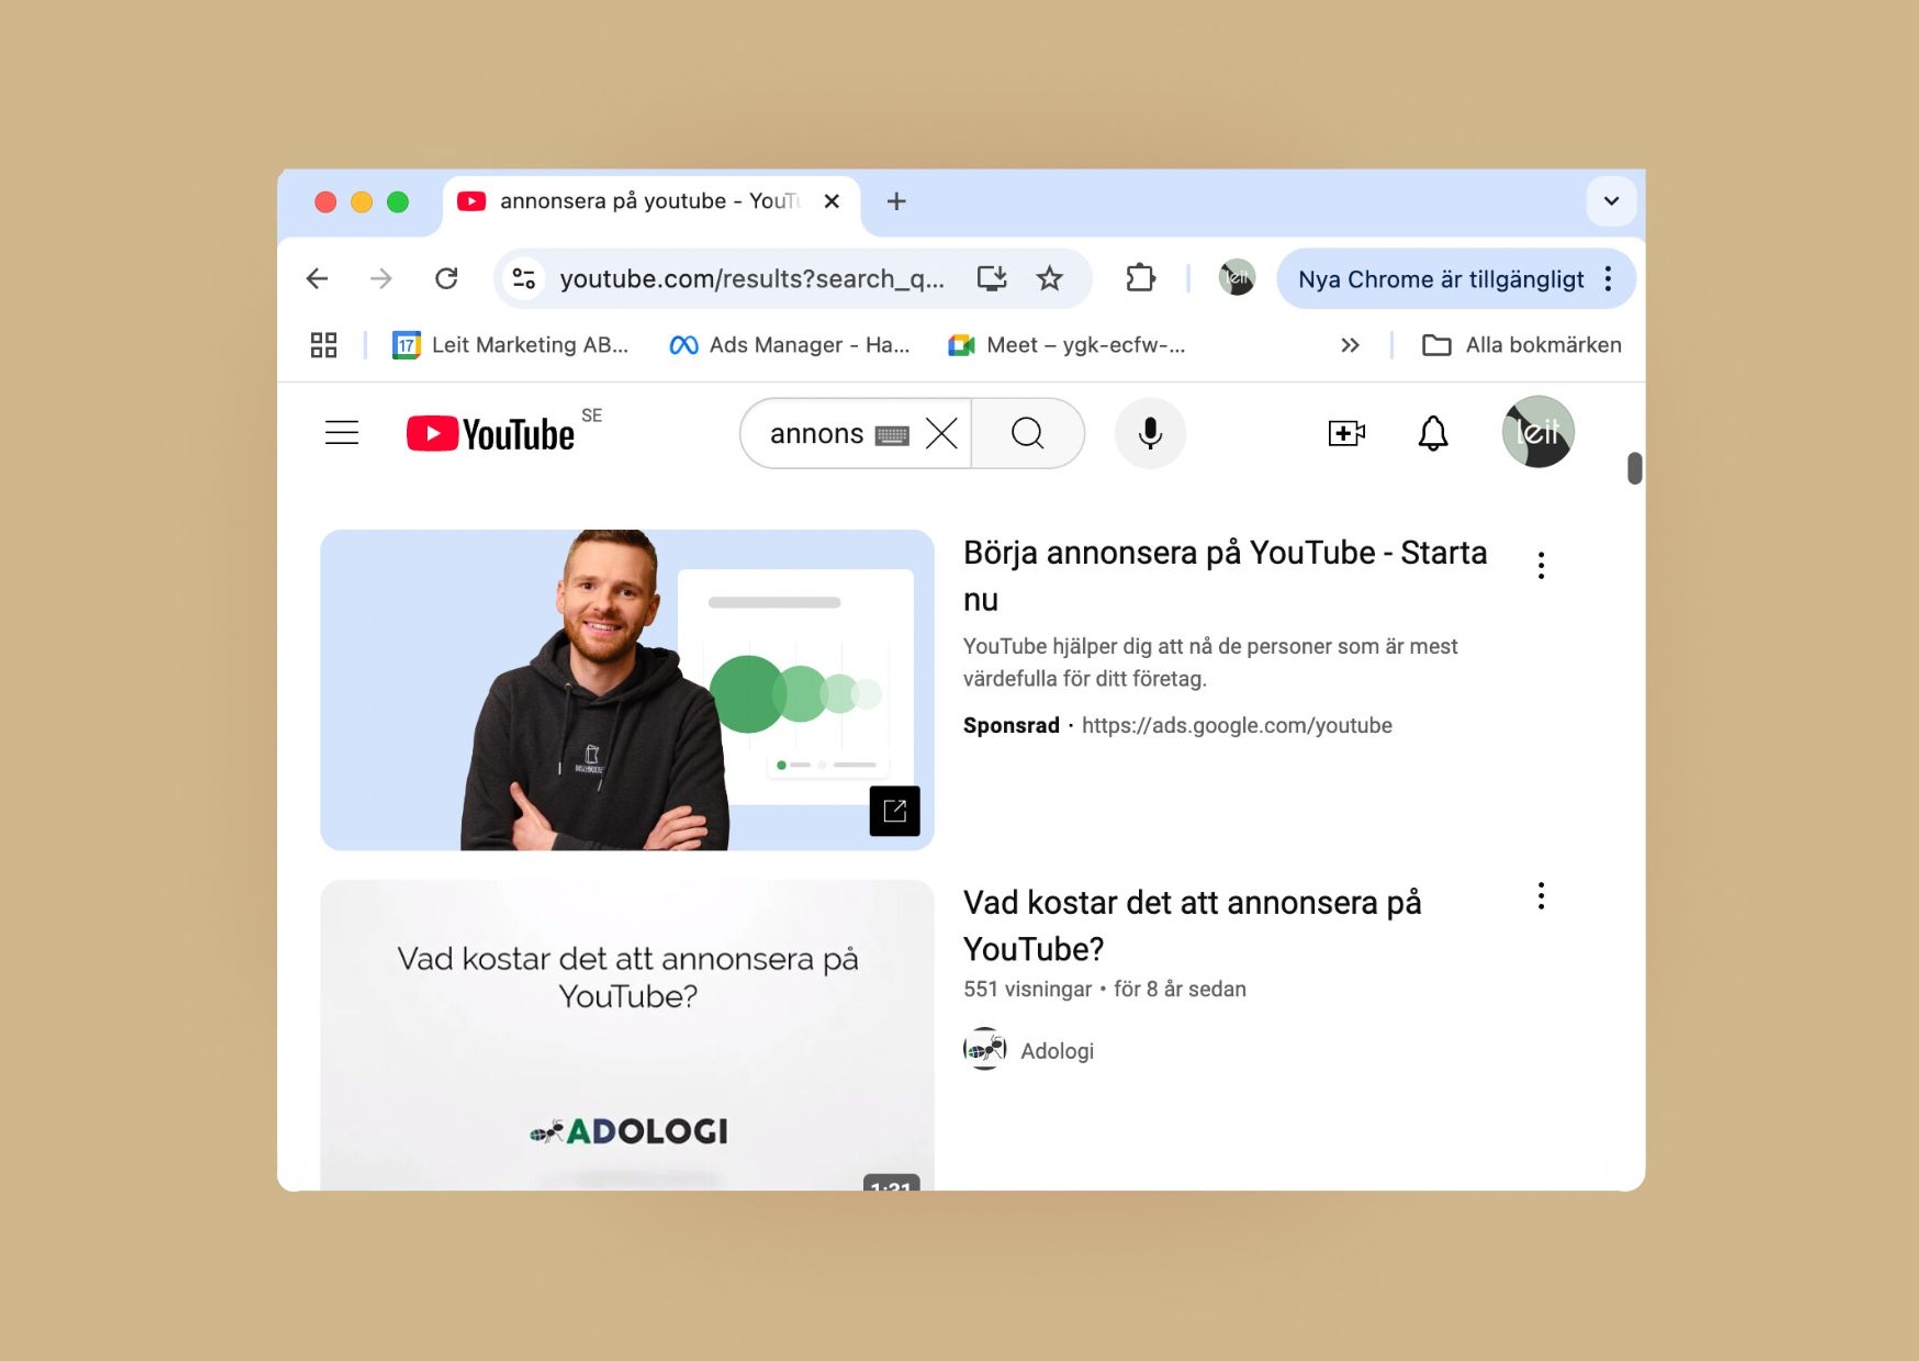
Task: Show hidden bookmarks with the double chevron
Action: coord(1349,345)
